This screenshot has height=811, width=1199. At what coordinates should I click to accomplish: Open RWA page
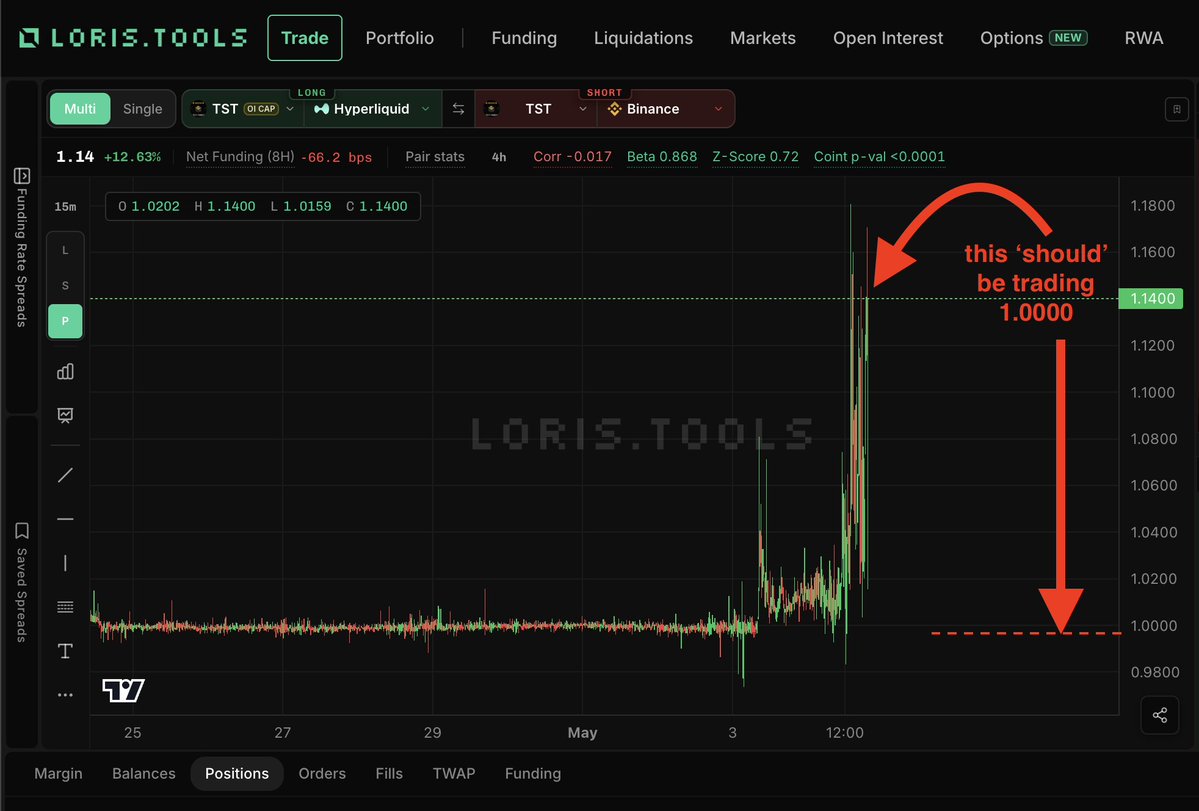click(x=1143, y=37)
